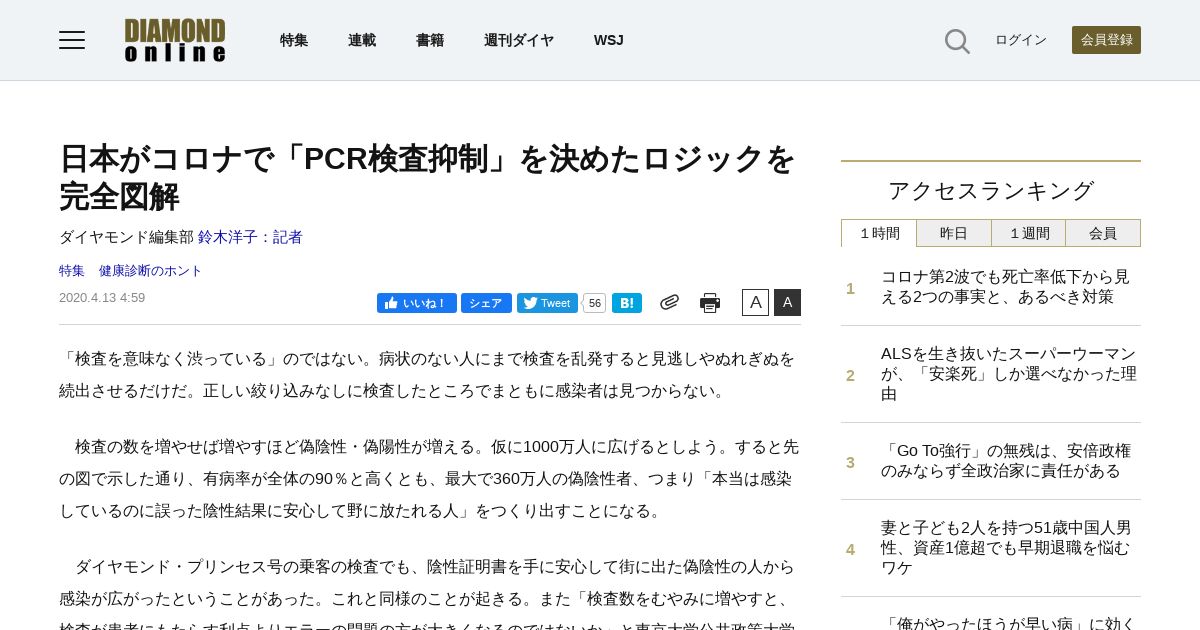Click the 特集 category link under byline
The width and height of the screenshot is (1200, 630).
[x=72, y=271]
